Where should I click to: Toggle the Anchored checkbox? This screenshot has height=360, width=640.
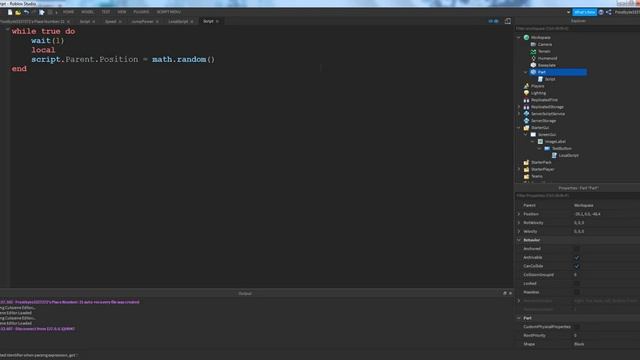pos(577,249)
